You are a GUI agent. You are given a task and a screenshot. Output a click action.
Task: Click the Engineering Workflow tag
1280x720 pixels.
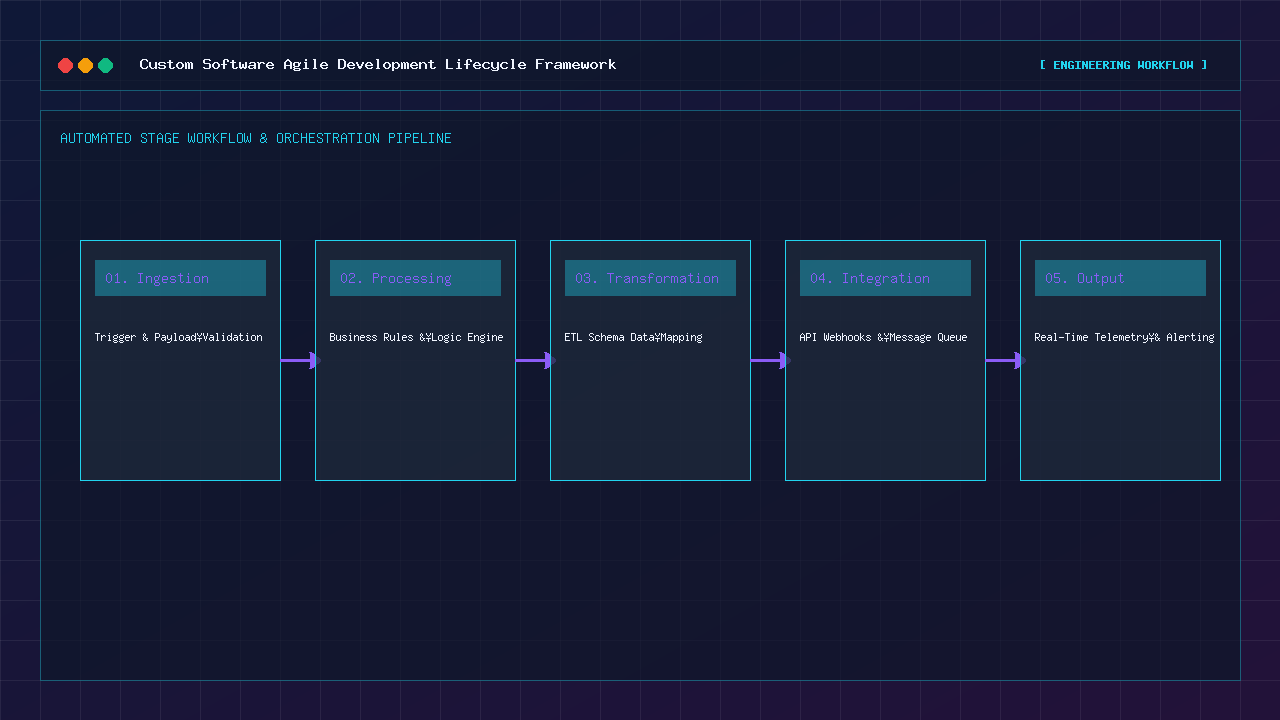[1123, 65]
